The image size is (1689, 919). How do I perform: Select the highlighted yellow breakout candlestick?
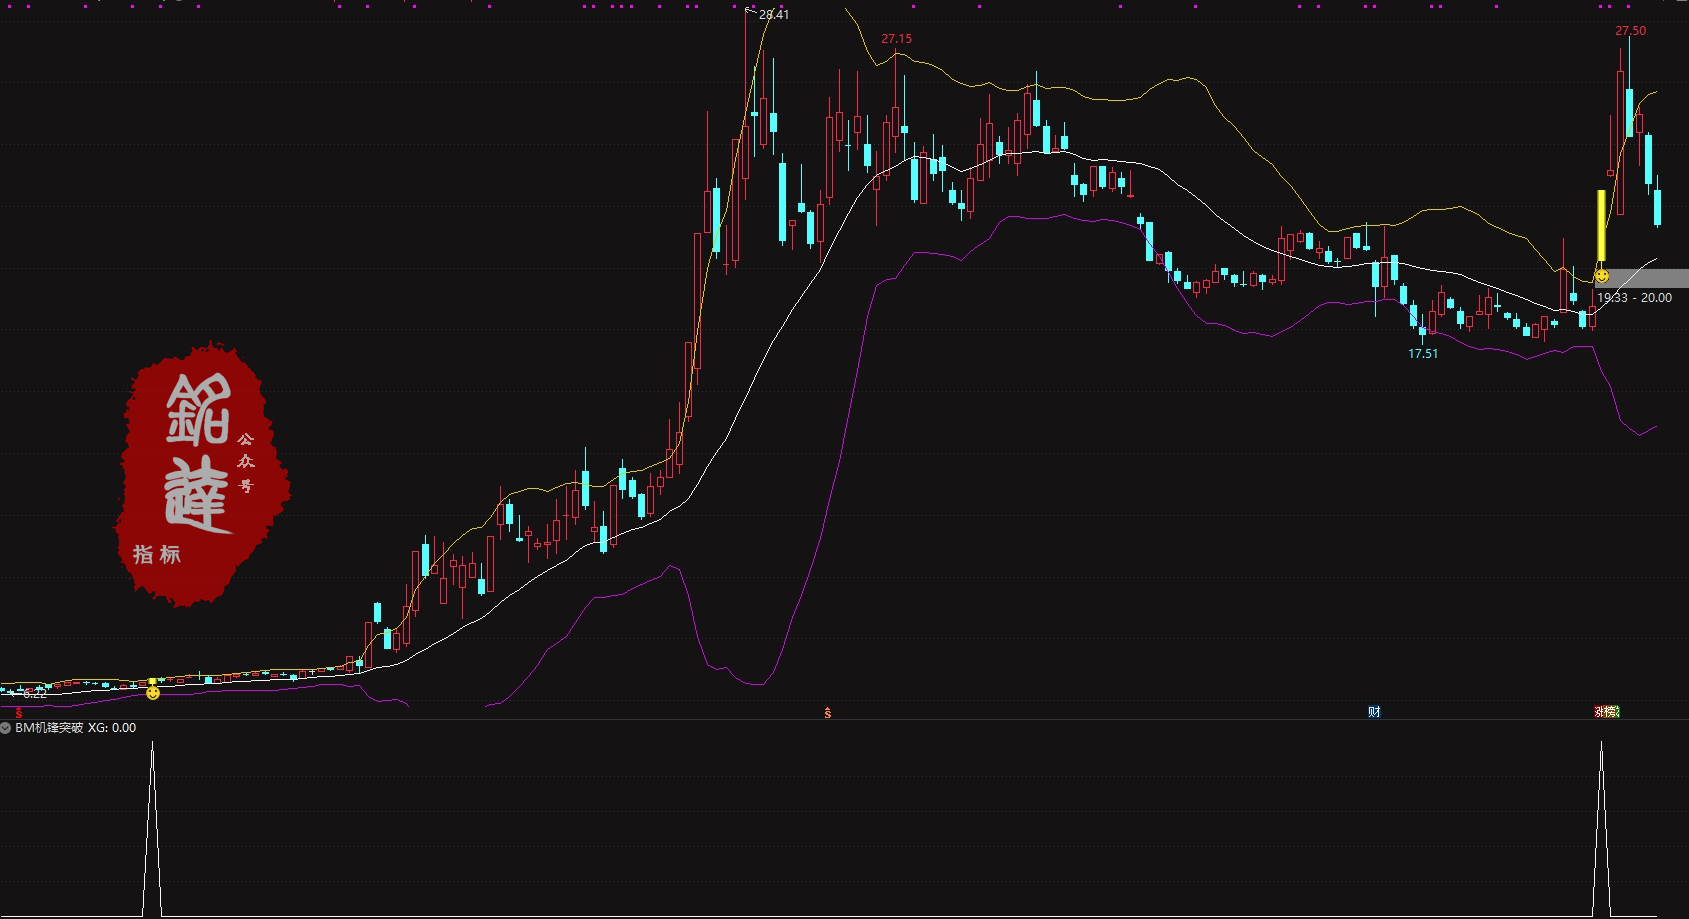tap(1601, 225)
